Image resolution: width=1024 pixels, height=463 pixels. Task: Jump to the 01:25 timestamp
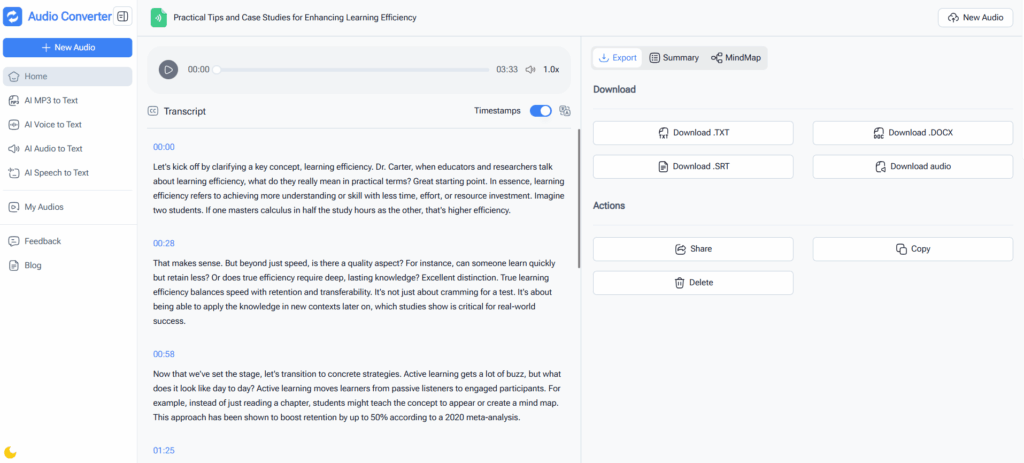(x=164, y=451)
